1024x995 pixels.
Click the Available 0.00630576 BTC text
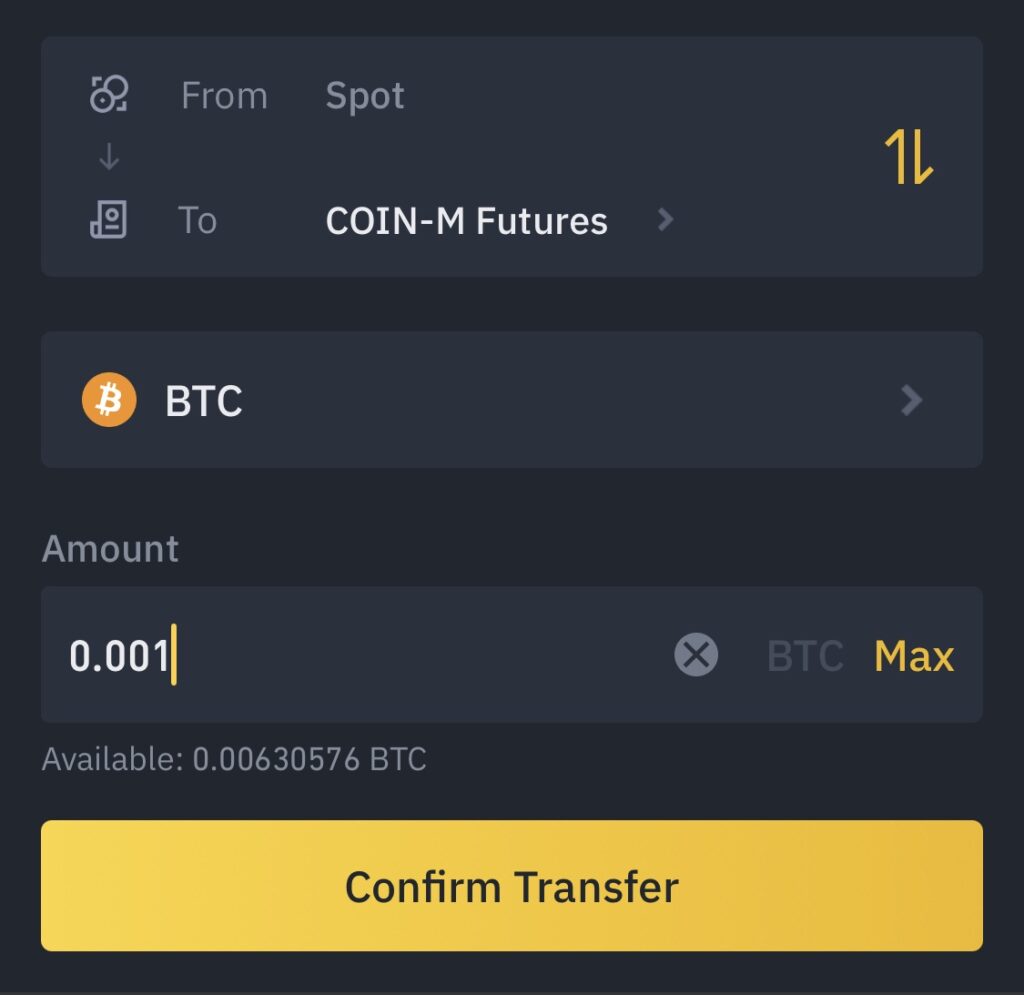coord(234,759)
